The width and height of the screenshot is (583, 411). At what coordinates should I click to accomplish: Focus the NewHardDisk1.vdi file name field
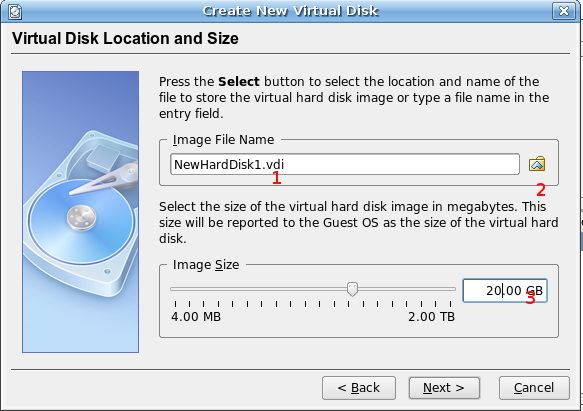click(345, 164)
